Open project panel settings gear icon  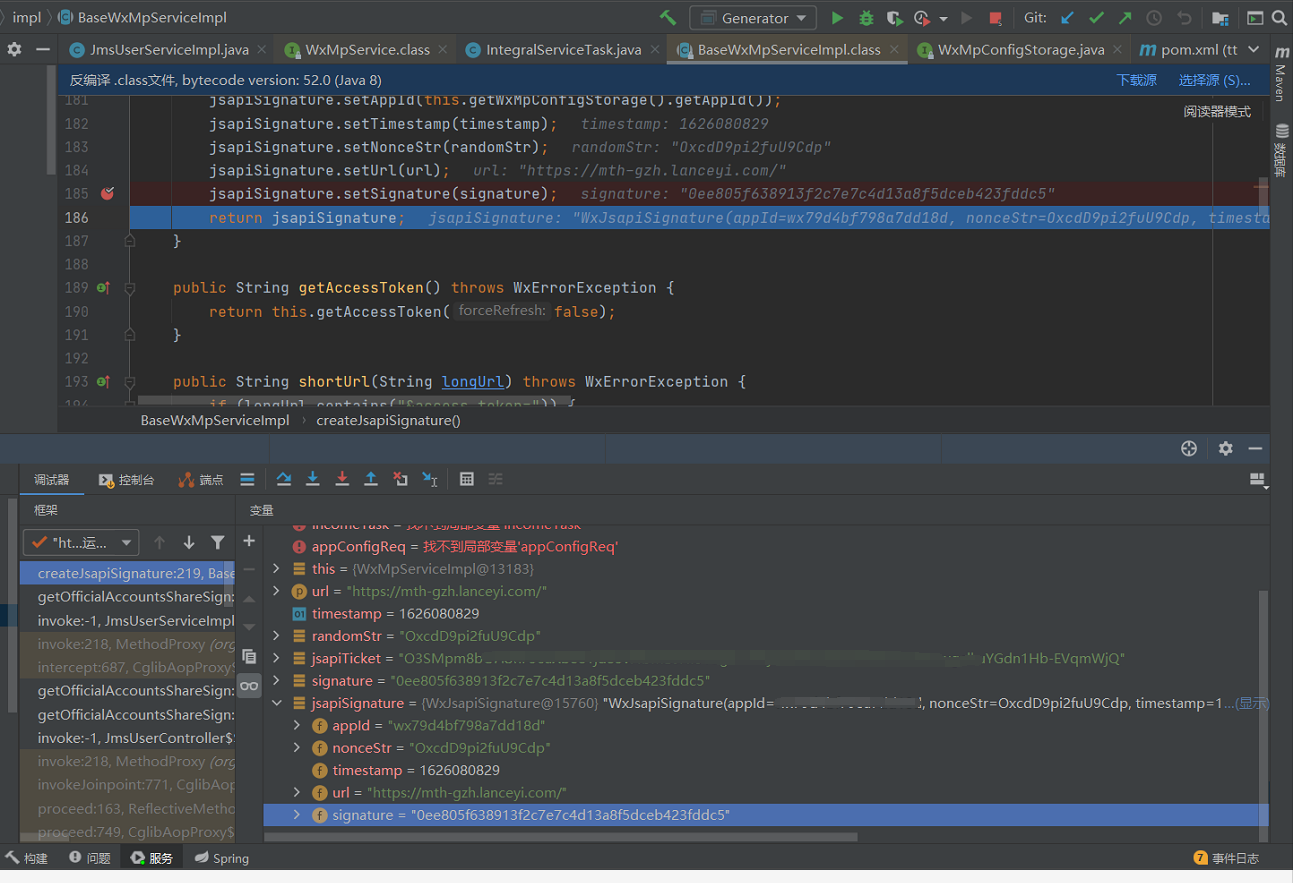(x=14, y=49)
